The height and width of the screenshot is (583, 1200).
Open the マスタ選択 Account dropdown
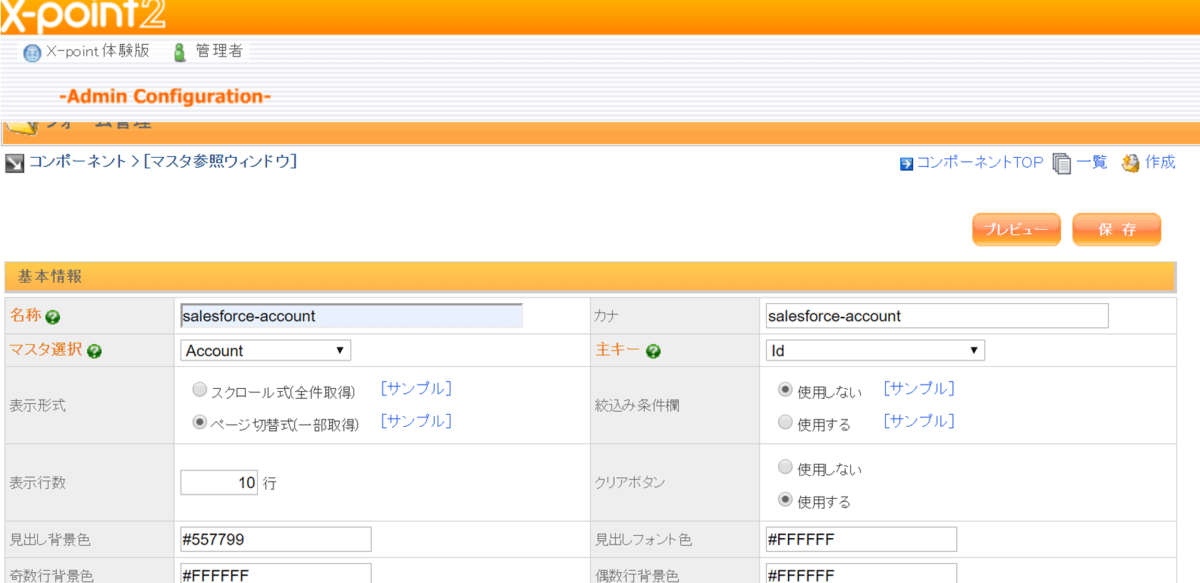click(x=266, y=350)
